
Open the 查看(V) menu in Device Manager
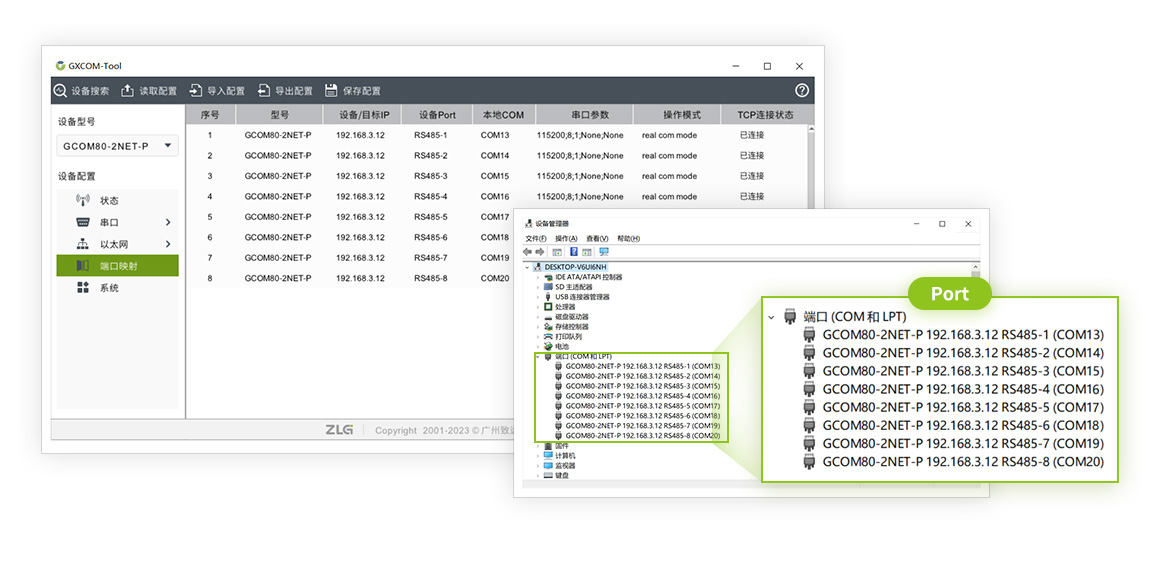click(x=597, y=239)
